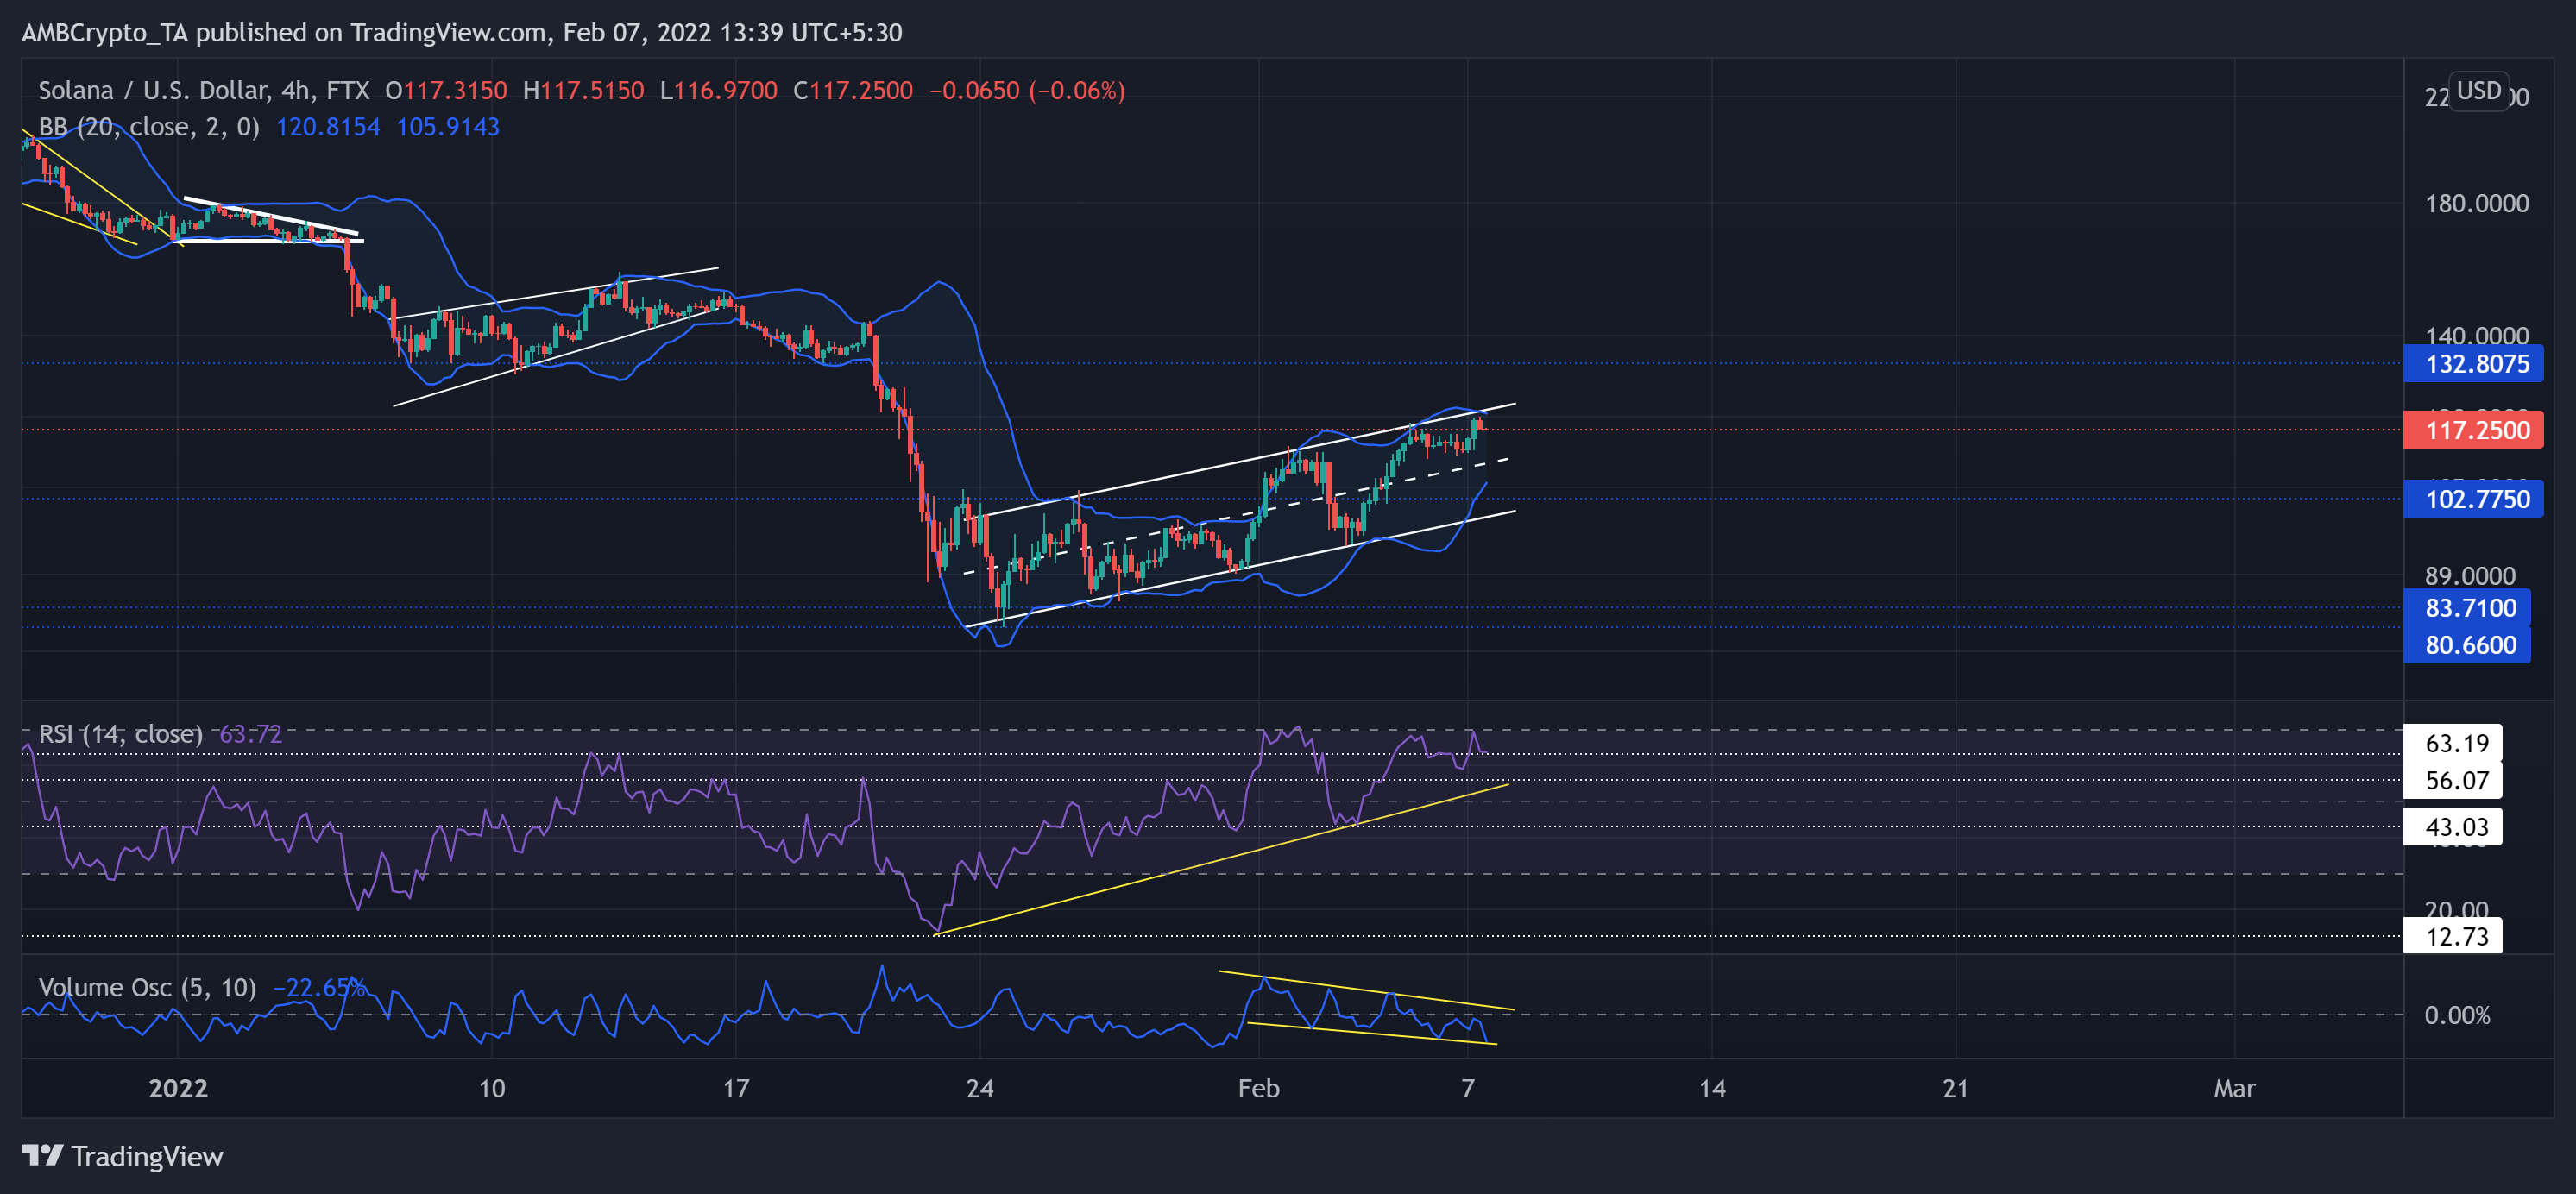Click the 89.0000 price axis label
2576x1194 pixels.
coord(2470,576)
